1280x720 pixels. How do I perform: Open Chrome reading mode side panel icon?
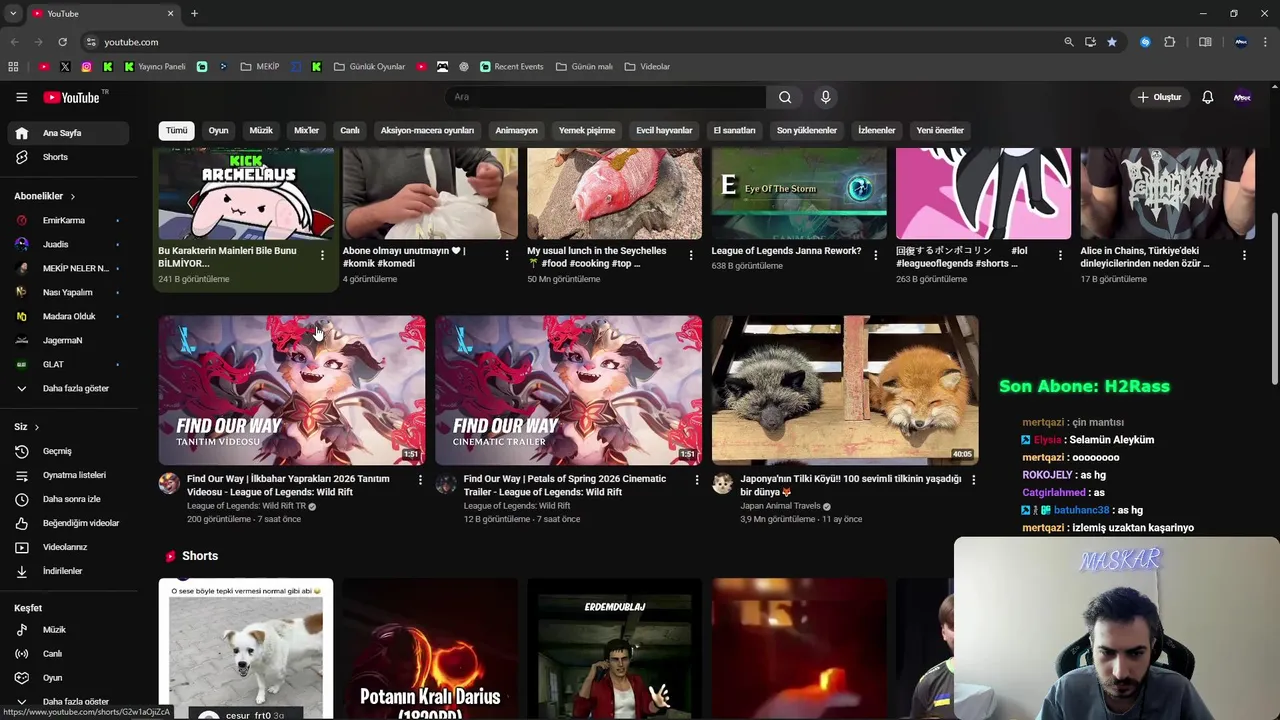(x=1205, y=42)
